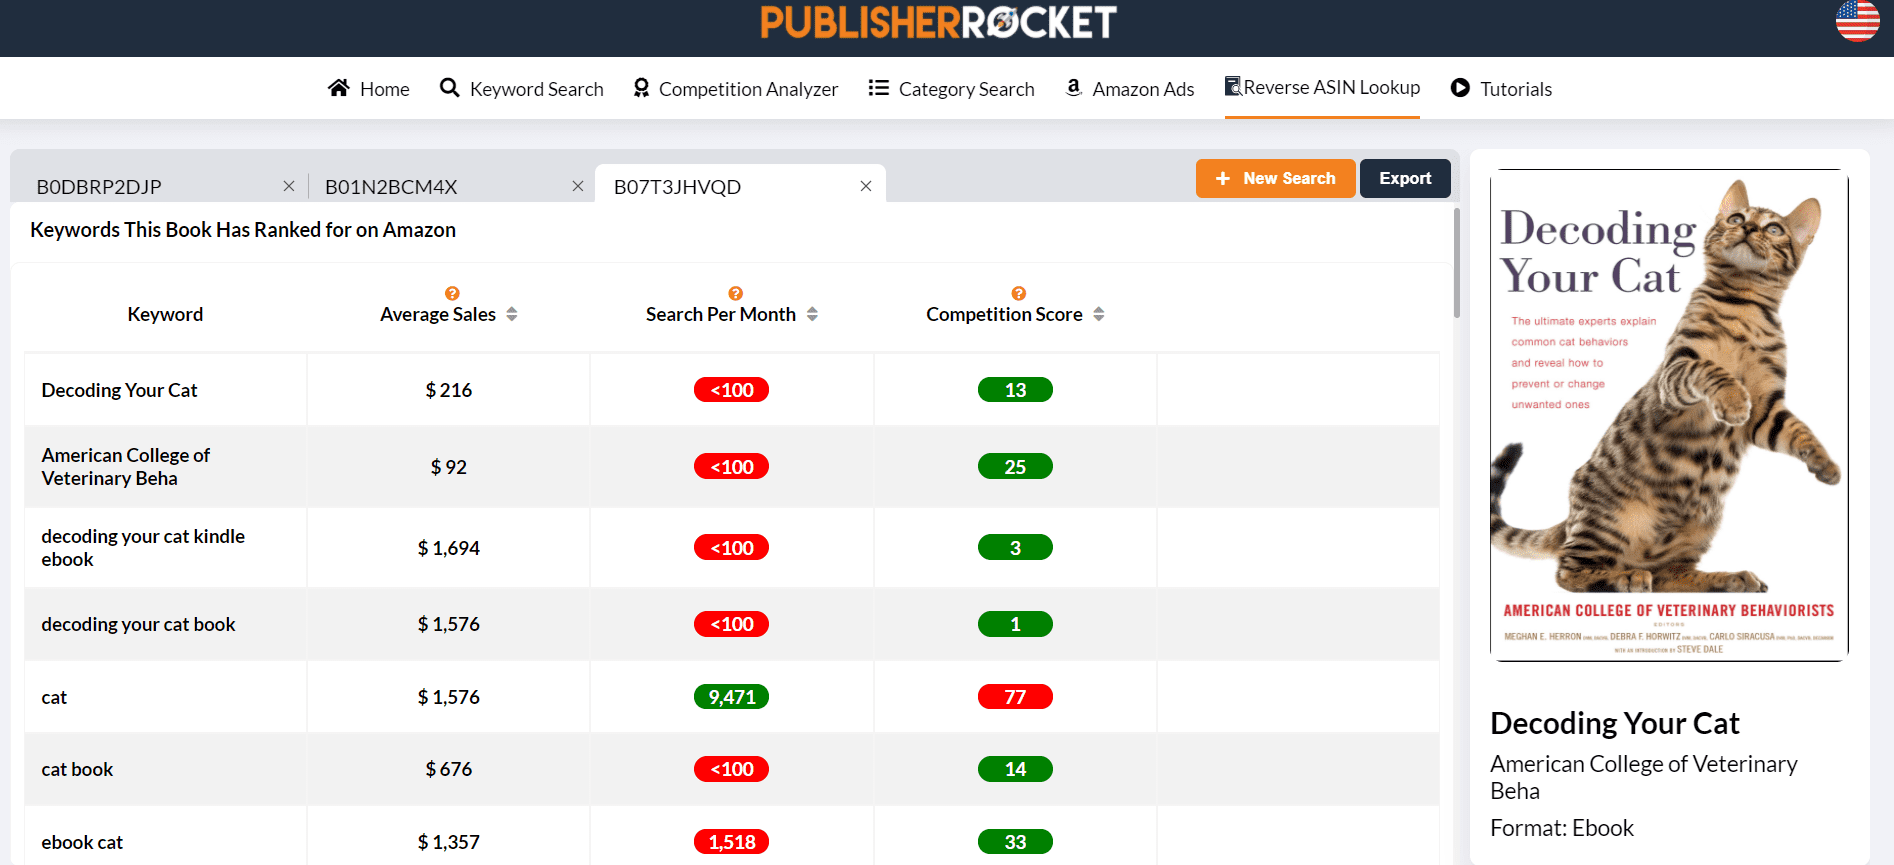The image size is (1894, 865).
Task: Click the PublisherRocket logo
Action: click(x=938, y=22)
